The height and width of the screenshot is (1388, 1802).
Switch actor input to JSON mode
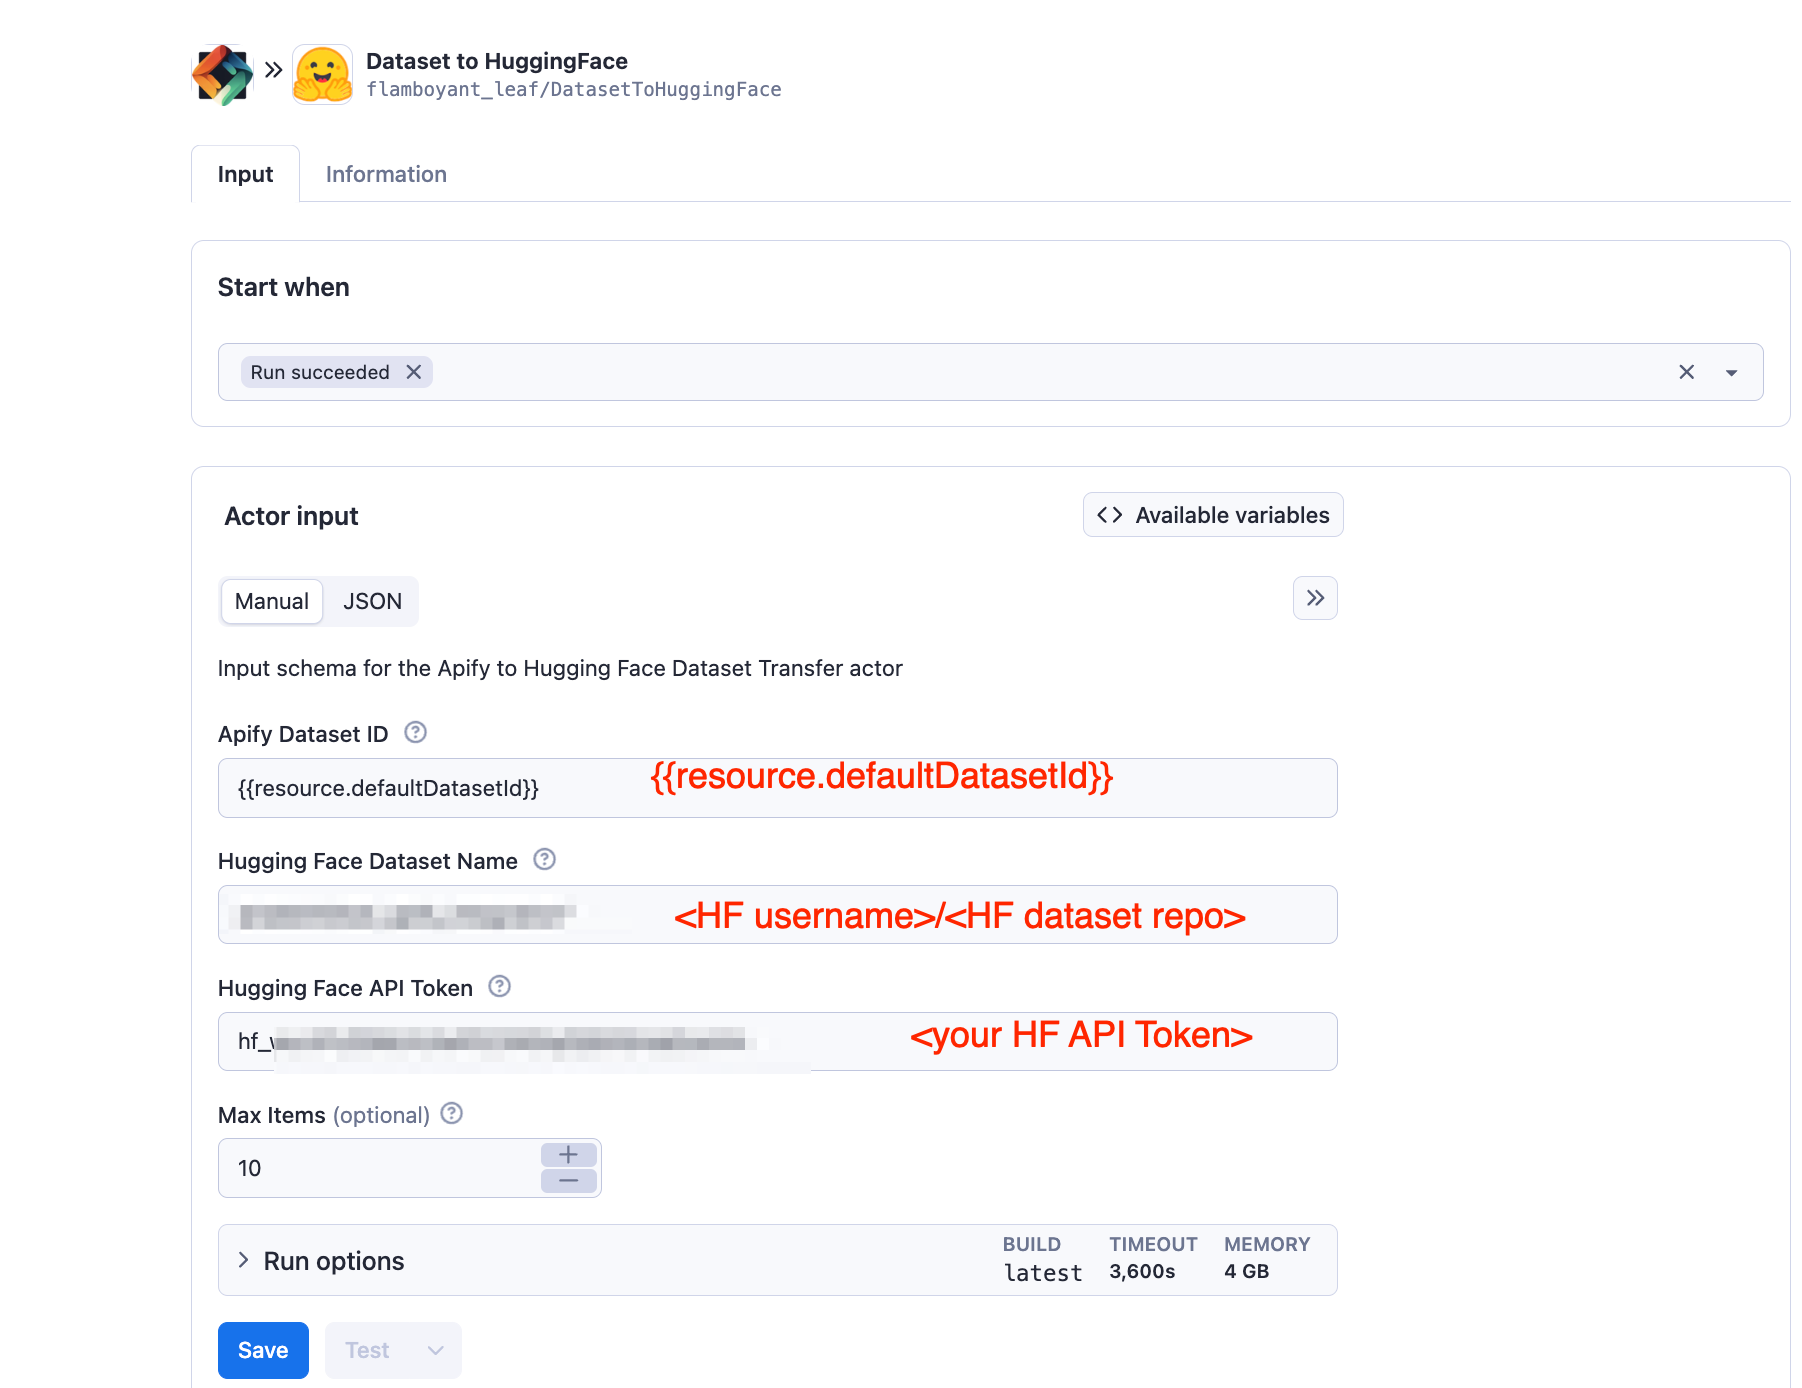pos(372,601)
